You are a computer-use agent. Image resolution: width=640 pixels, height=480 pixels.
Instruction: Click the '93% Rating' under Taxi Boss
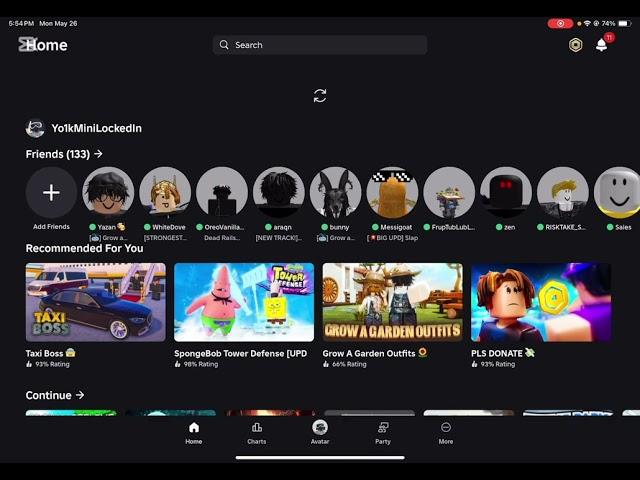(52, 364)
